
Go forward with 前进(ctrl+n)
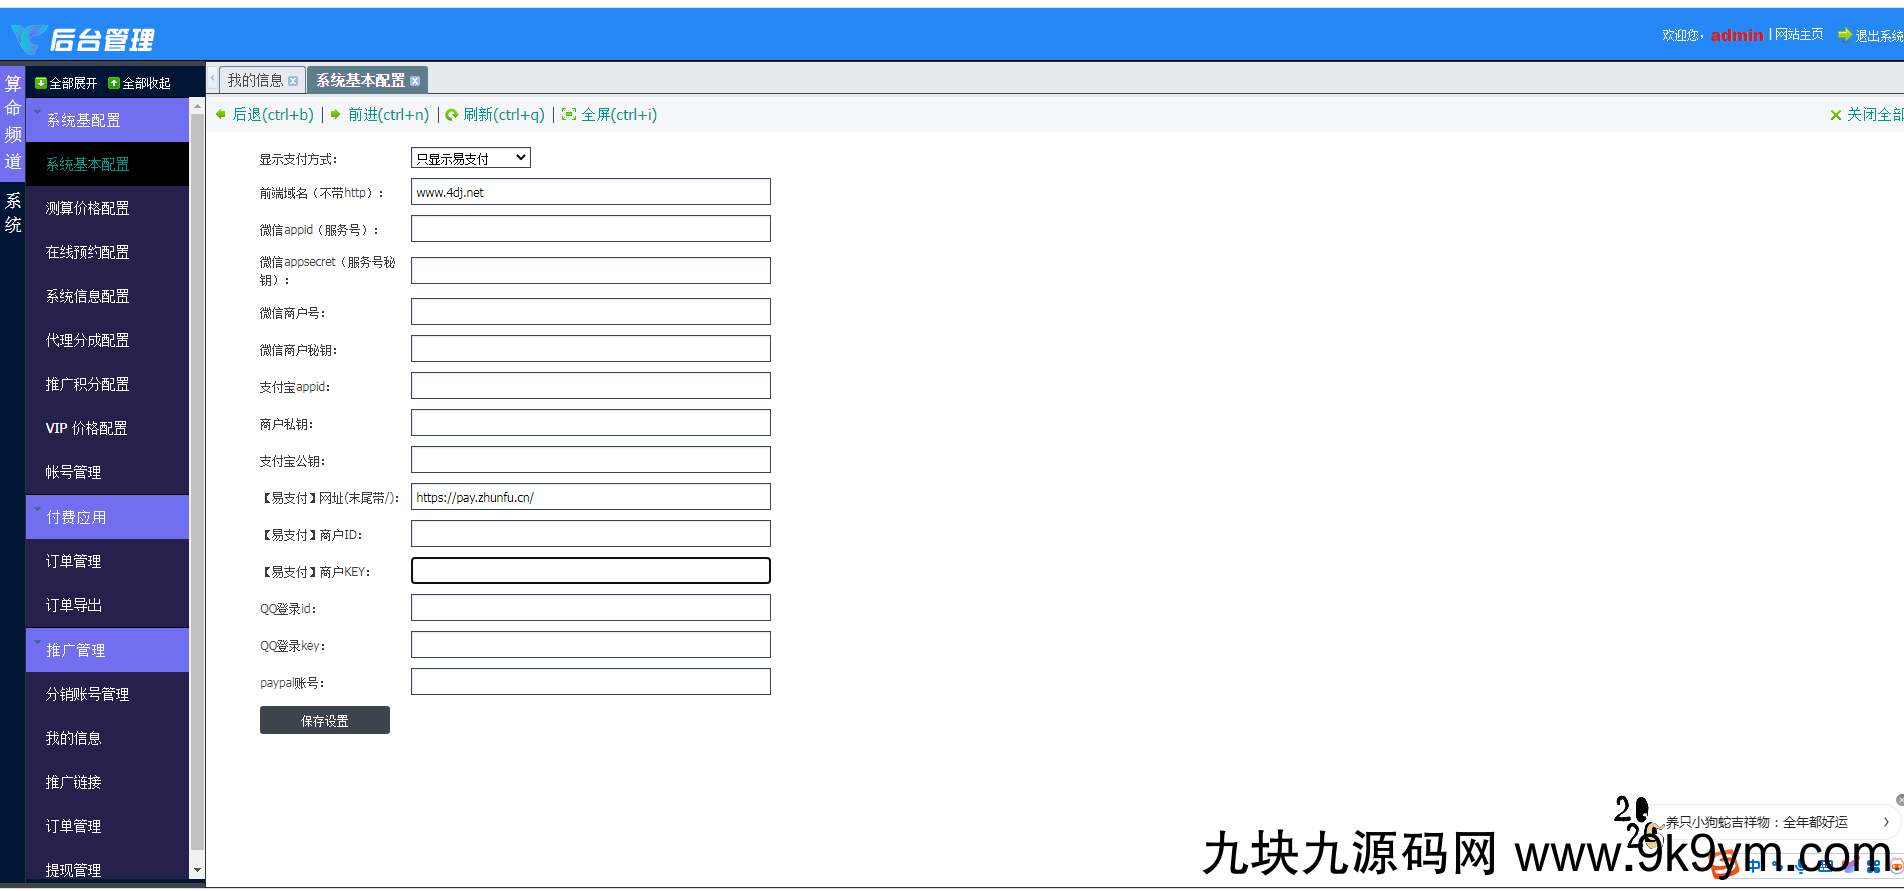click(x=380, y=115)
